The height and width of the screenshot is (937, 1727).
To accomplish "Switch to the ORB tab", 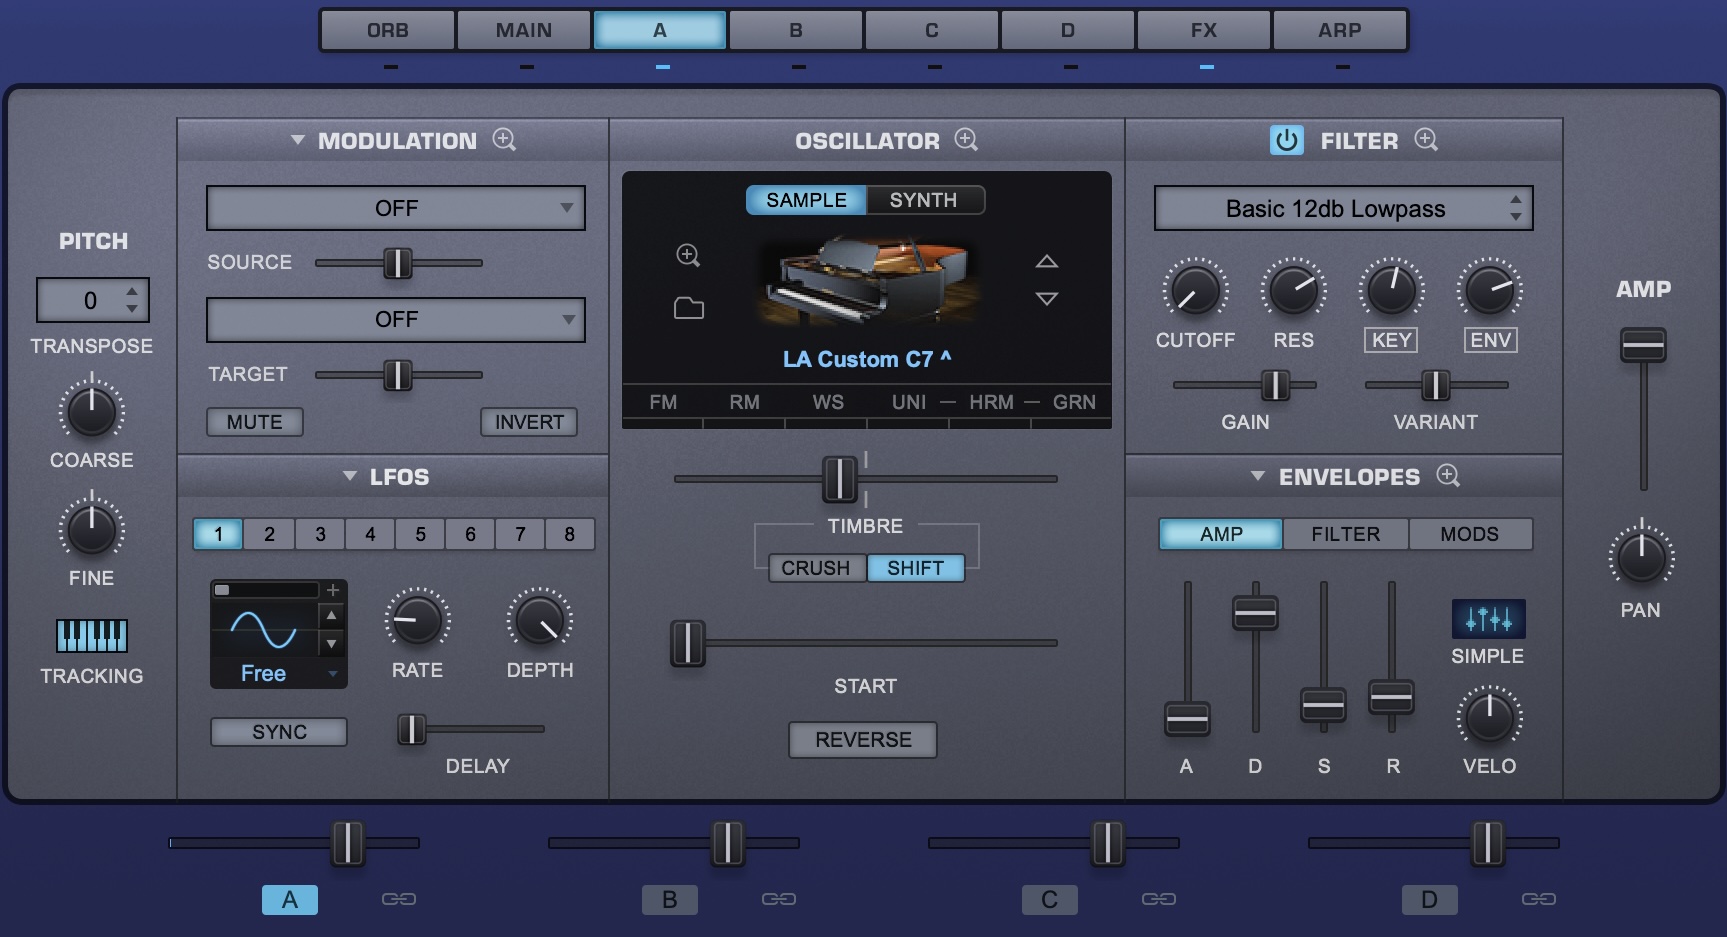I will point(388,30).
